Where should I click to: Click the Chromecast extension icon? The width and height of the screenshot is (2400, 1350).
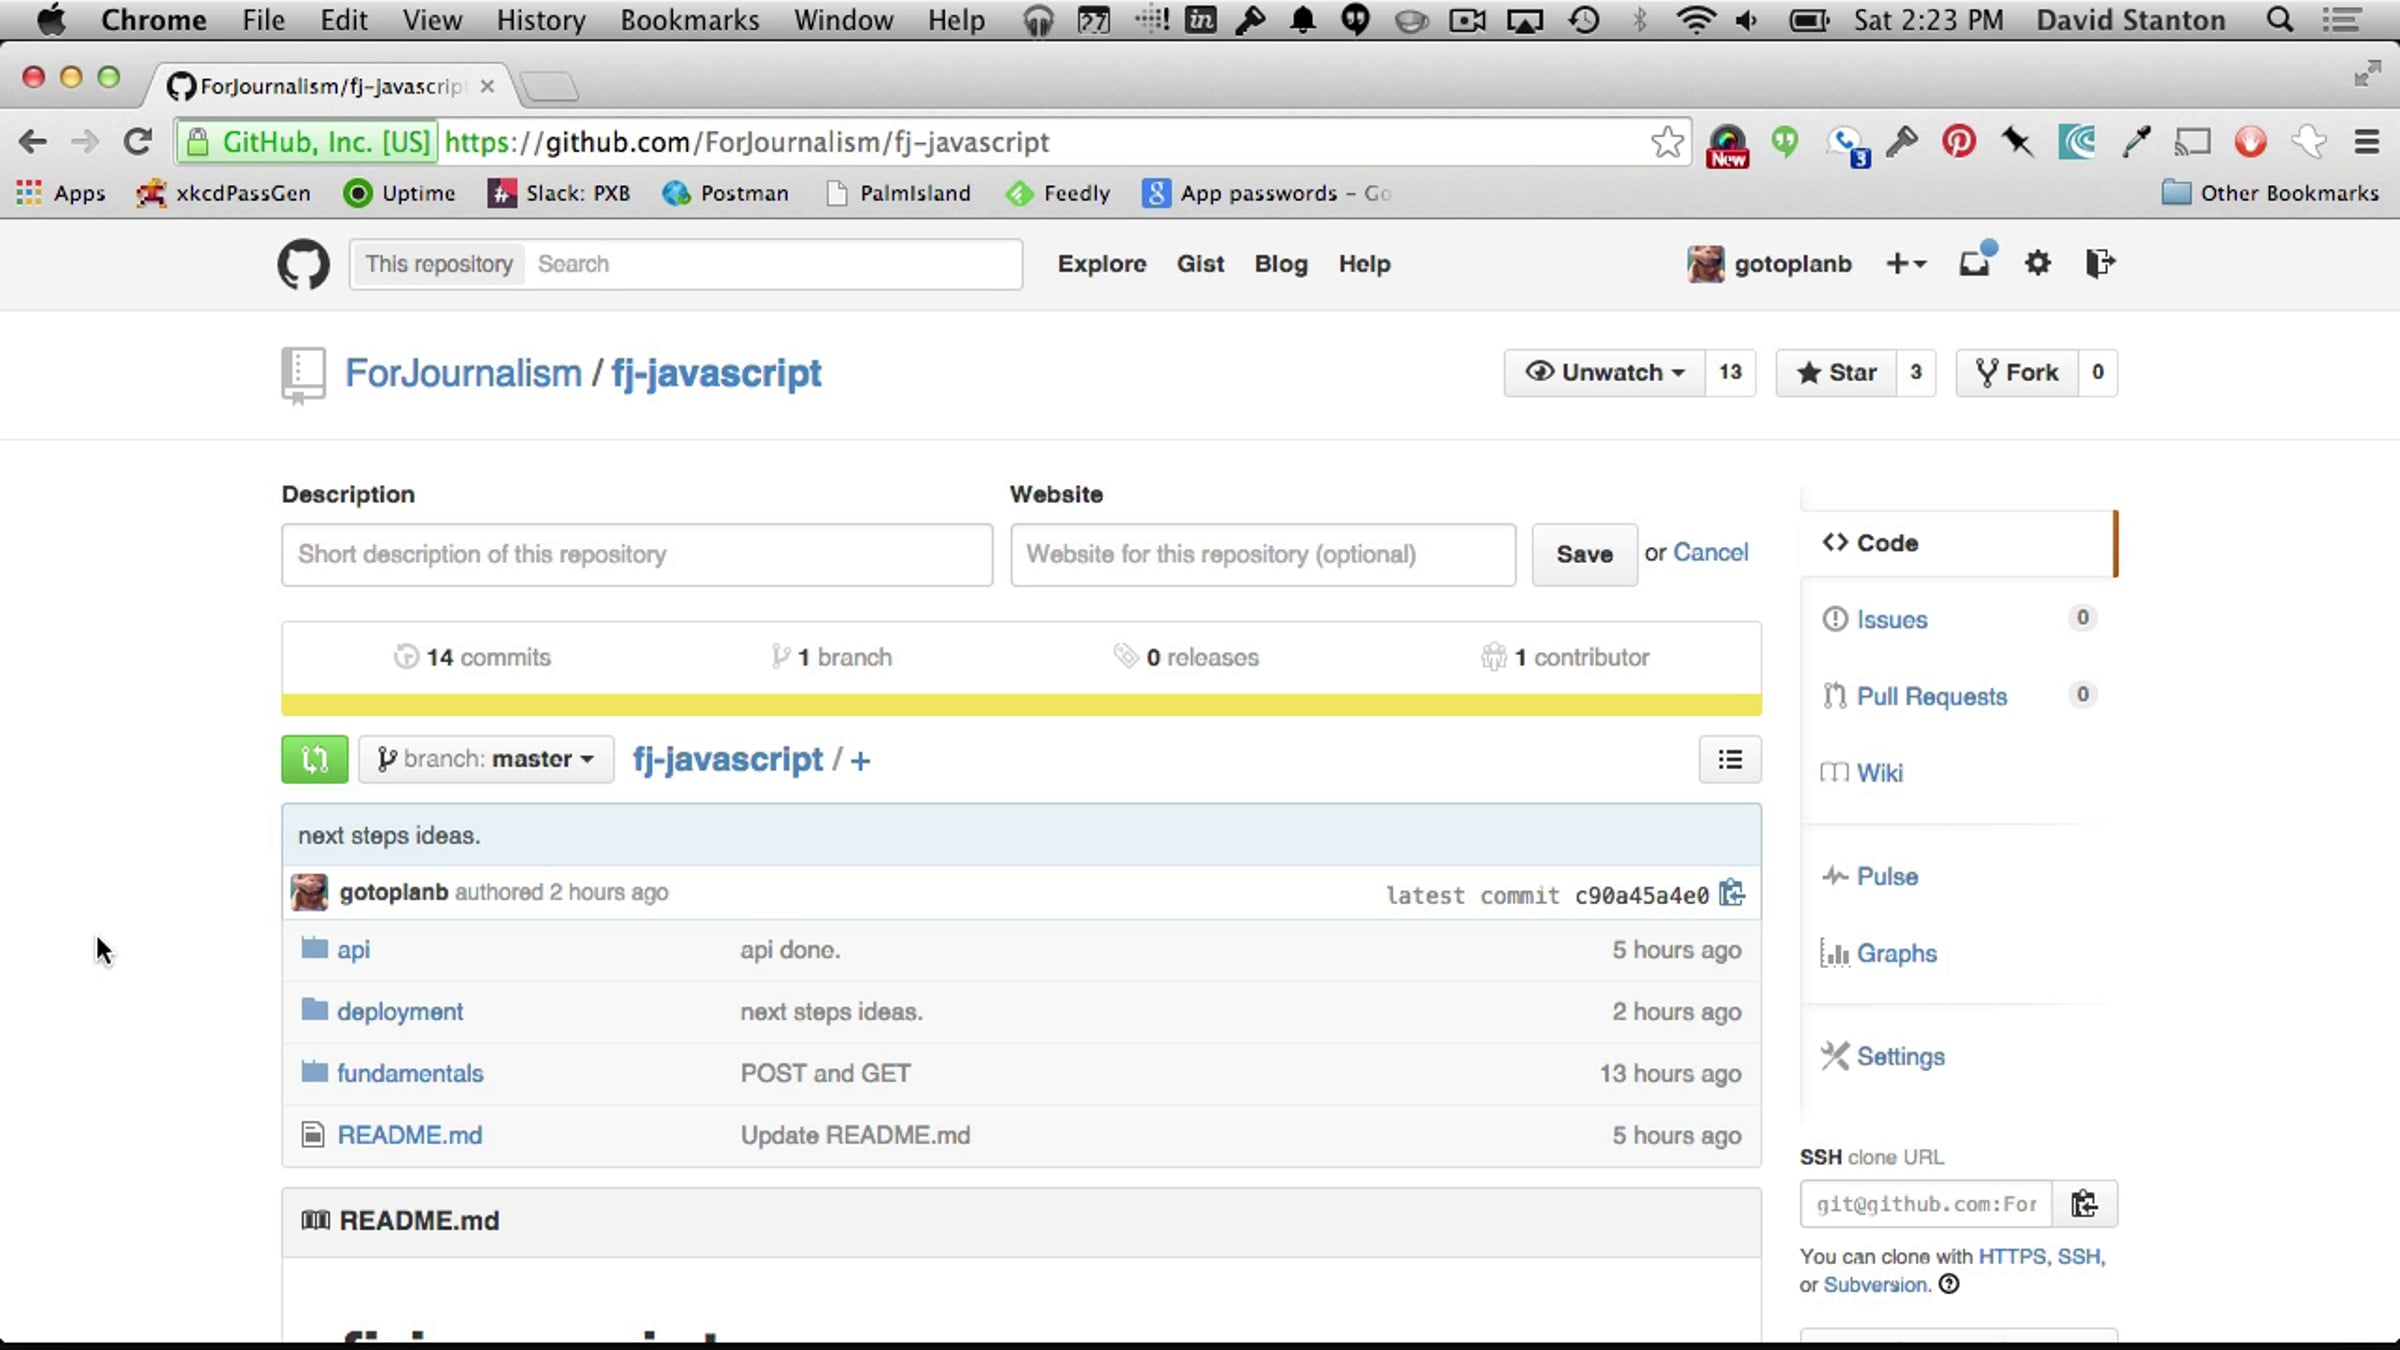pyautogui.click(x=2192, y=142)
